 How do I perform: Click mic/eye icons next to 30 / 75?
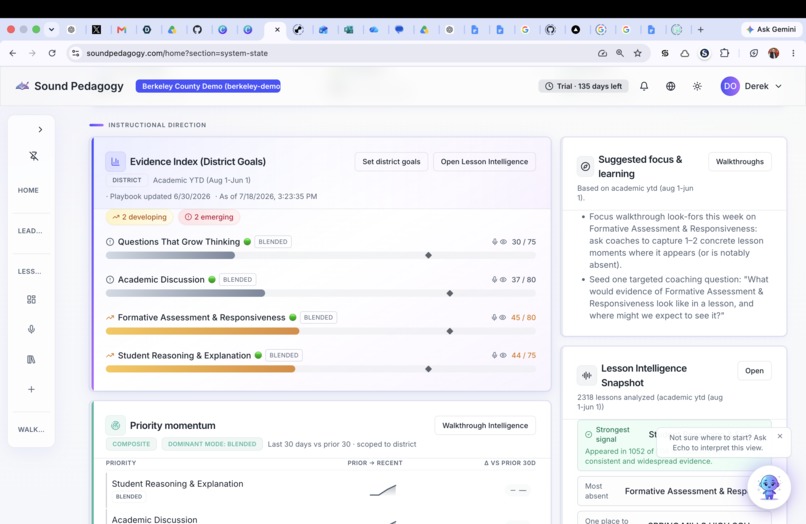coord(499,242)
